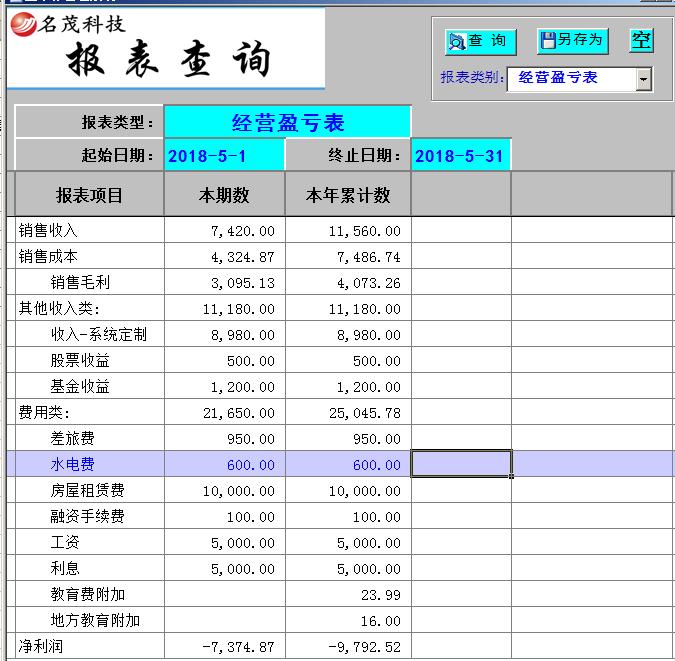Viewport: 675px width, 661px height.
Task: Click the 4,073.26 yearly gross profit
Action: (x=368, y=283)
